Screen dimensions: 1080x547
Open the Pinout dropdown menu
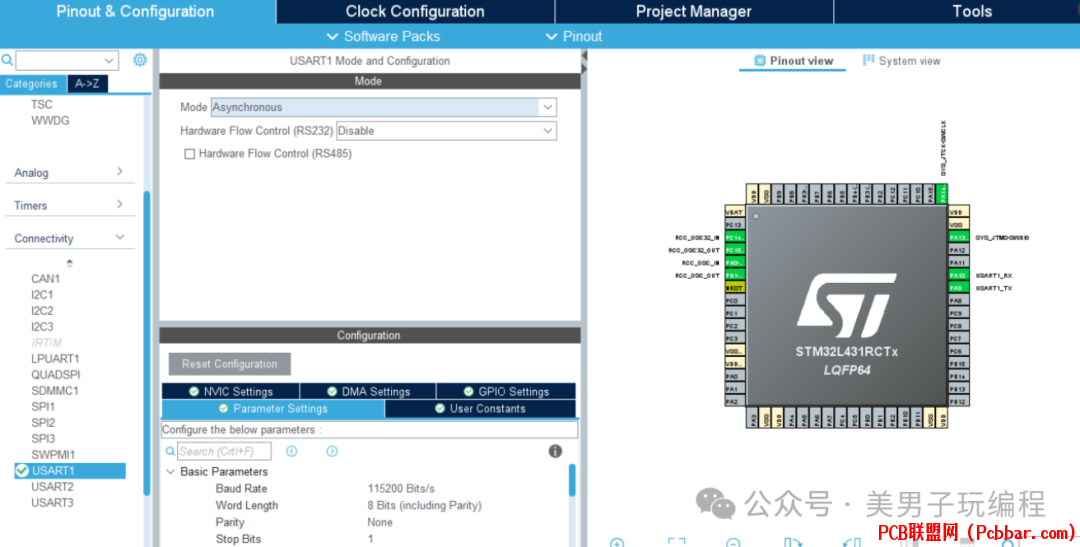pyautogui.click(x=574, y=37)
